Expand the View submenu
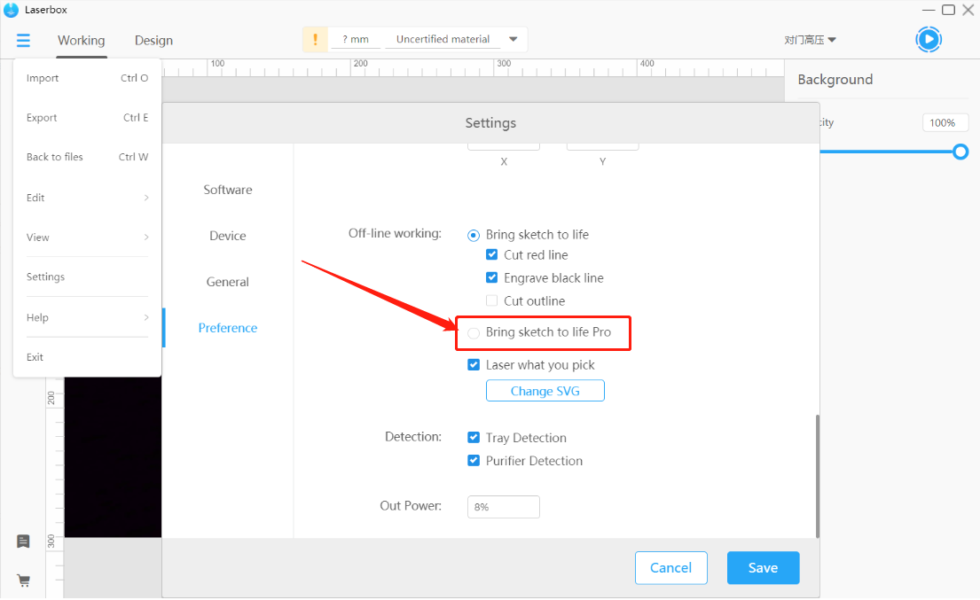 [87, 238]
